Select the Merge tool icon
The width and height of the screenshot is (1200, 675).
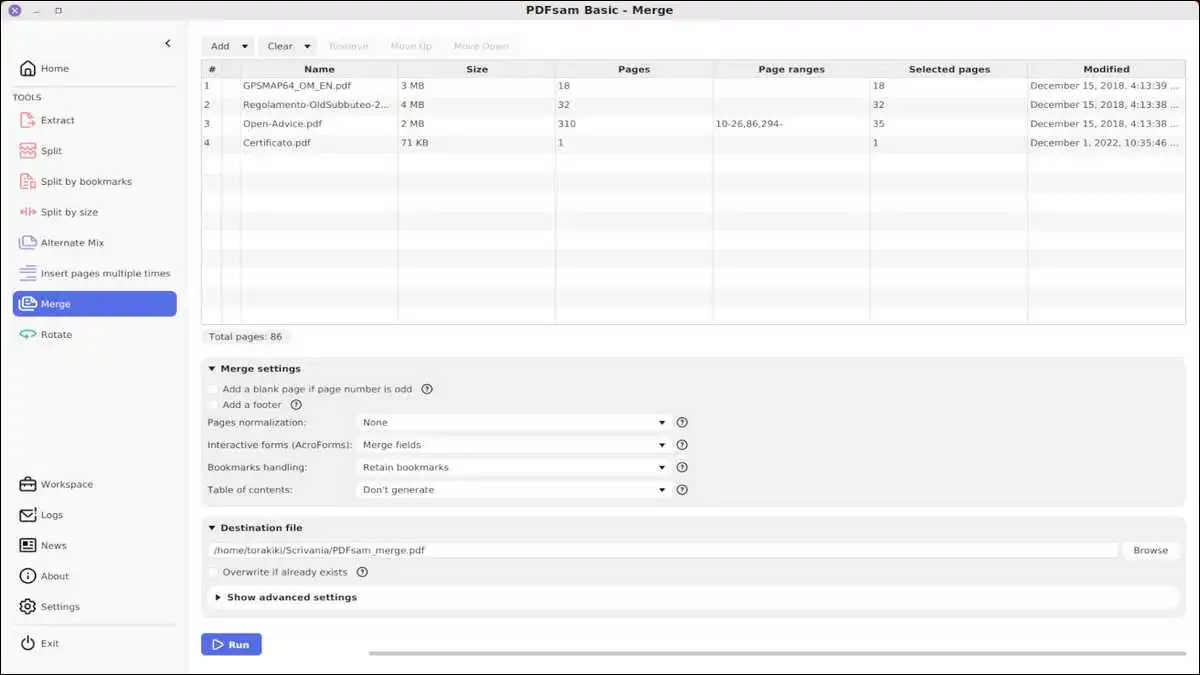click(x=27, y=304)
